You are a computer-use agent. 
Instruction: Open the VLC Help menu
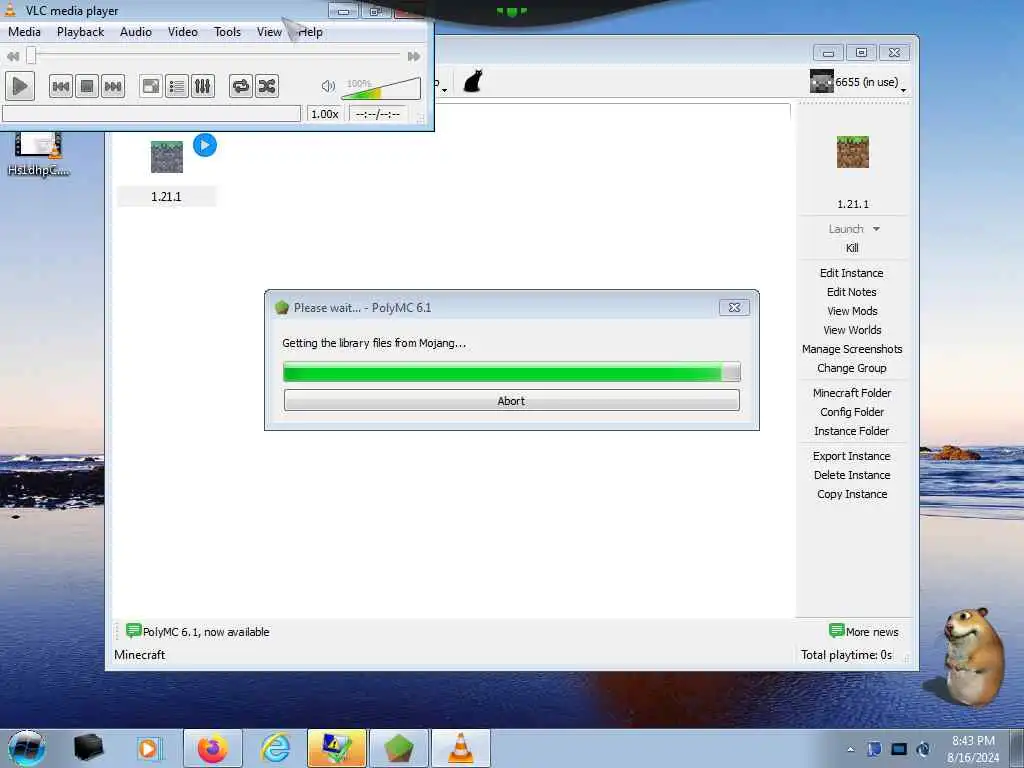click(311, 32)
